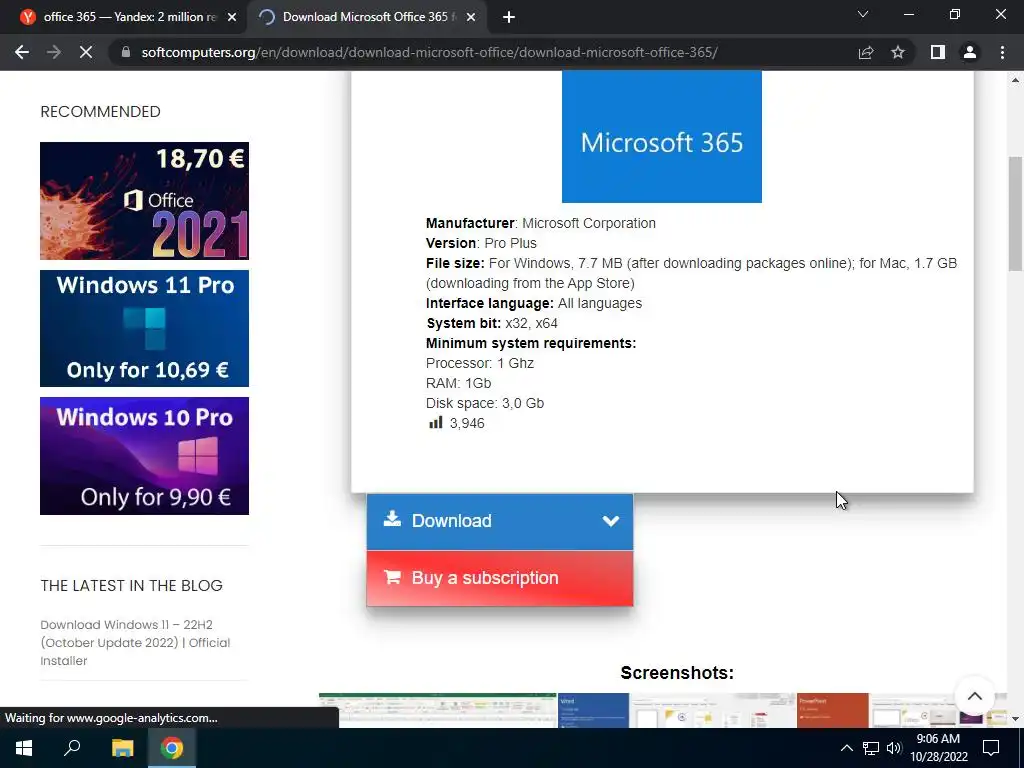Open the taskbar clock and date
The width and height of the screenshot is (1024, 768).
[x=938, y=748]
